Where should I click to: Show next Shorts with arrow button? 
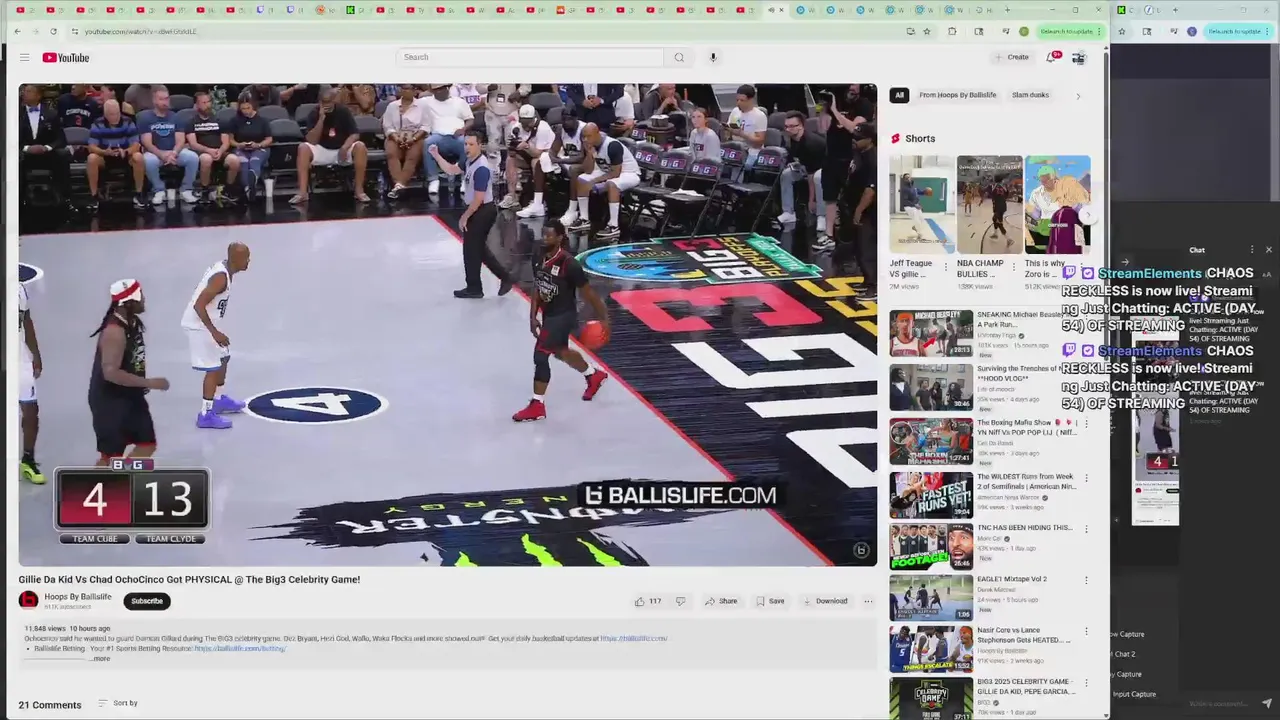pyautogui.click(x=1088, y=216)
